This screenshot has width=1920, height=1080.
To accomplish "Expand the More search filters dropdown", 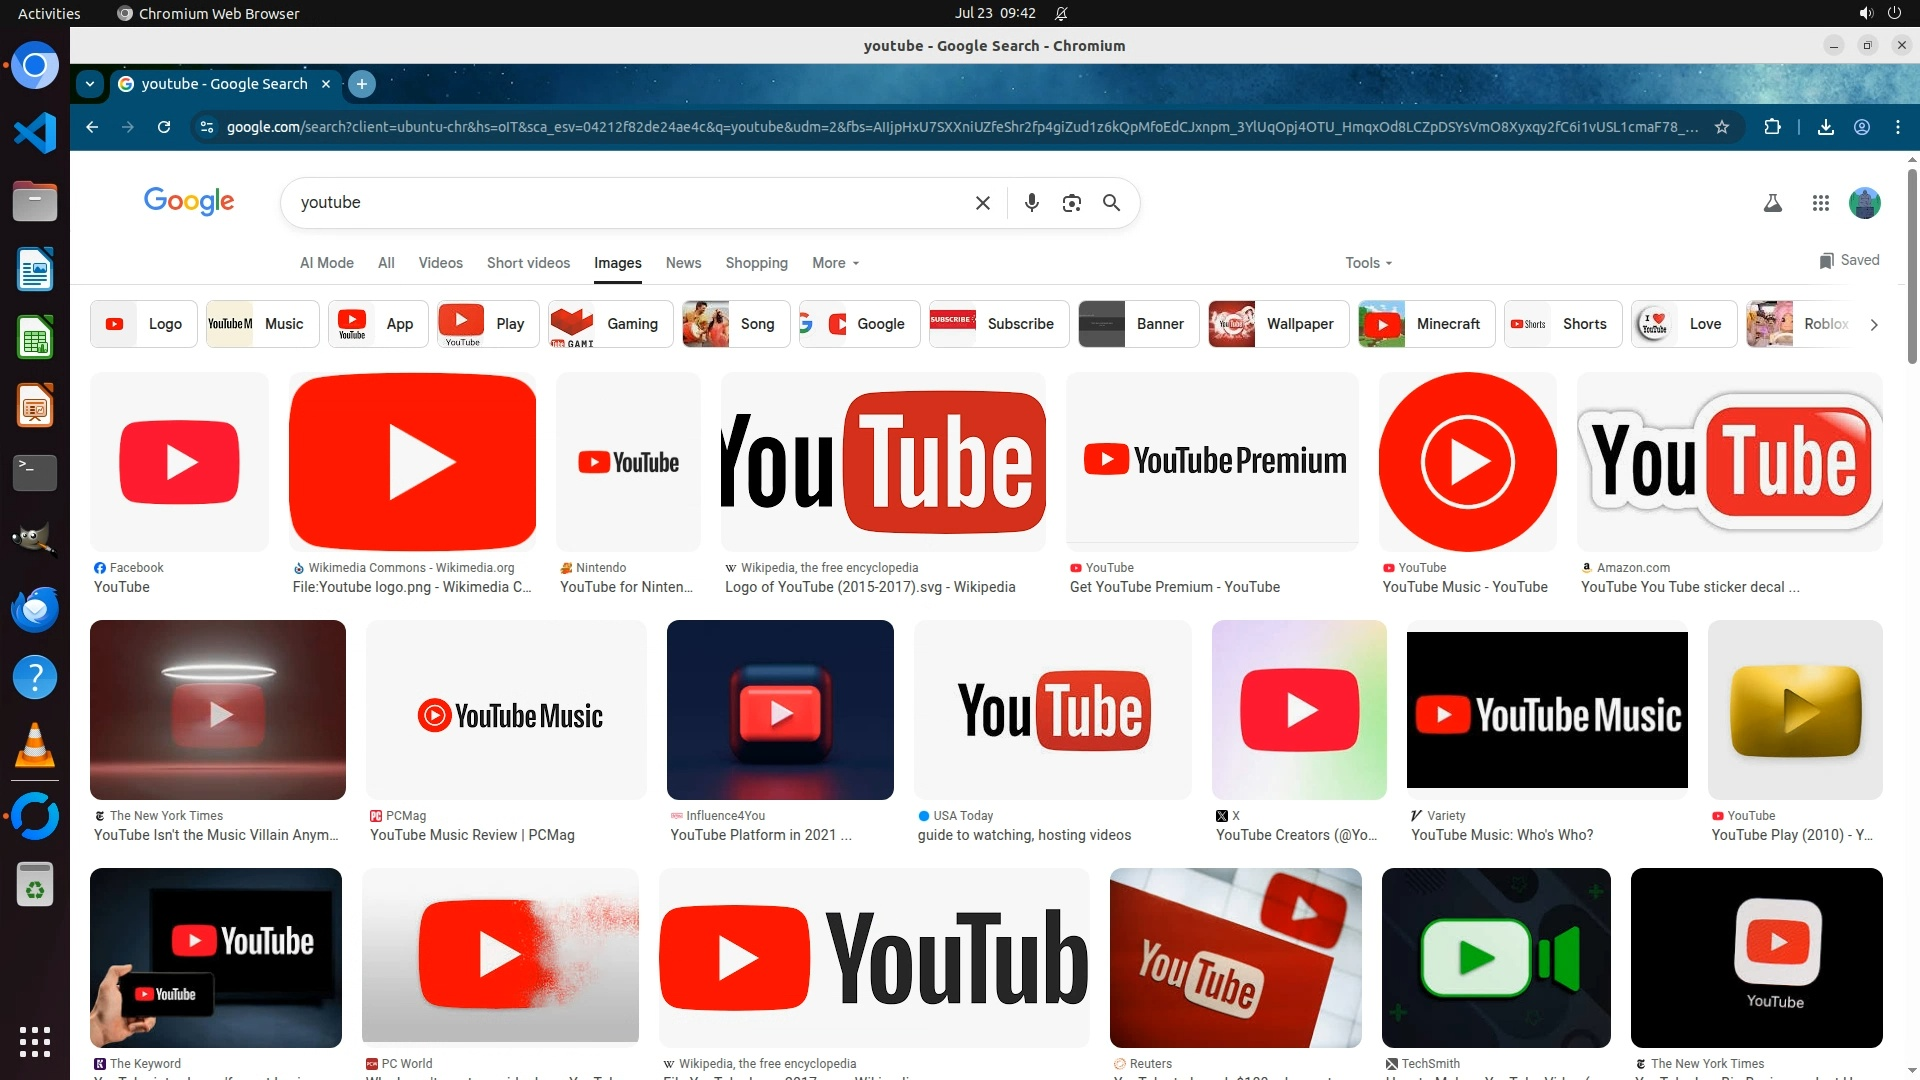I will coord(835,263).
